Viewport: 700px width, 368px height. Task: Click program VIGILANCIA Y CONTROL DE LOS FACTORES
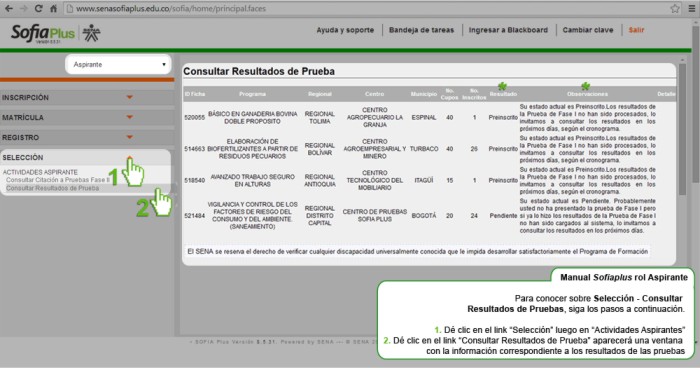[x=253, y=216]
